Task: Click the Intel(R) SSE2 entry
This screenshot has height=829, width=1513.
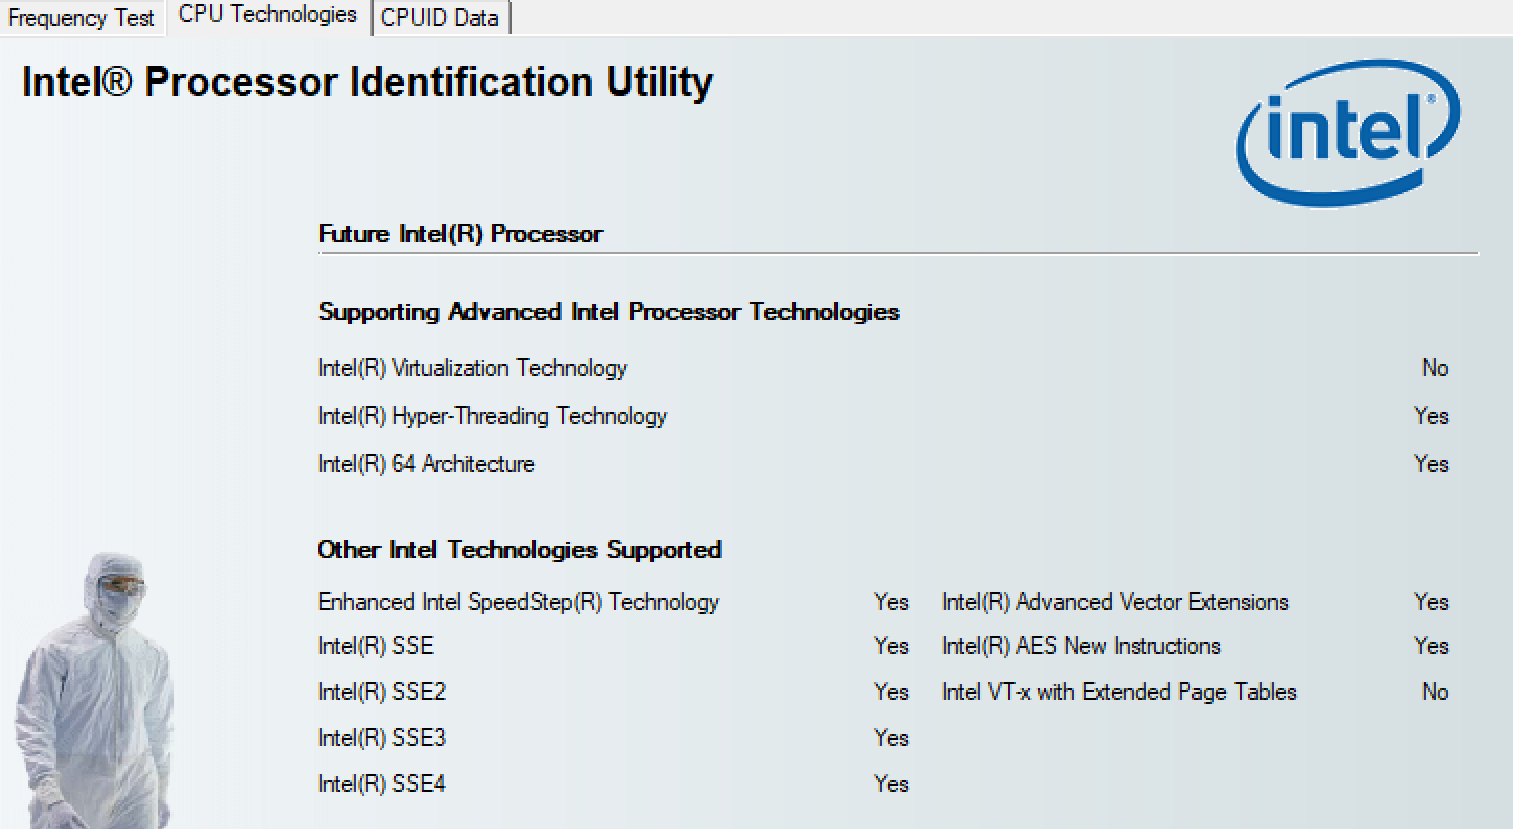Action: pyautogui.click(x=381, y=692)
